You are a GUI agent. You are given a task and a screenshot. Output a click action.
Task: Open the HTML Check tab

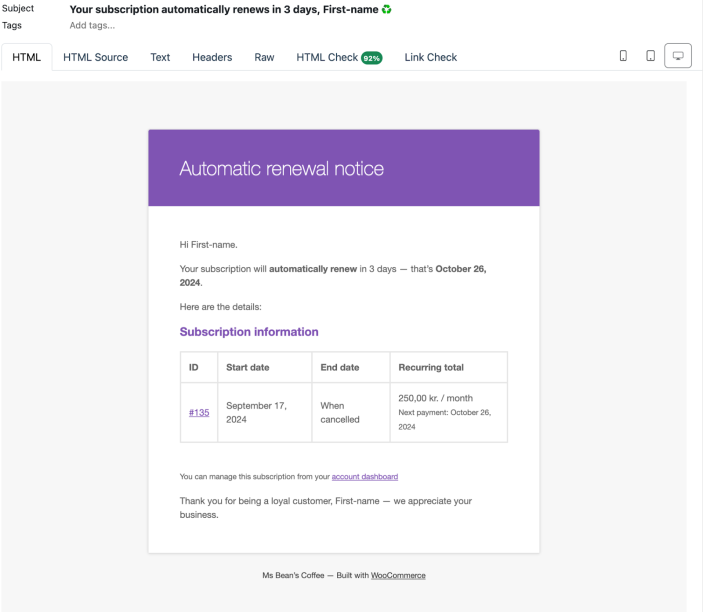(x=339, y=57)
